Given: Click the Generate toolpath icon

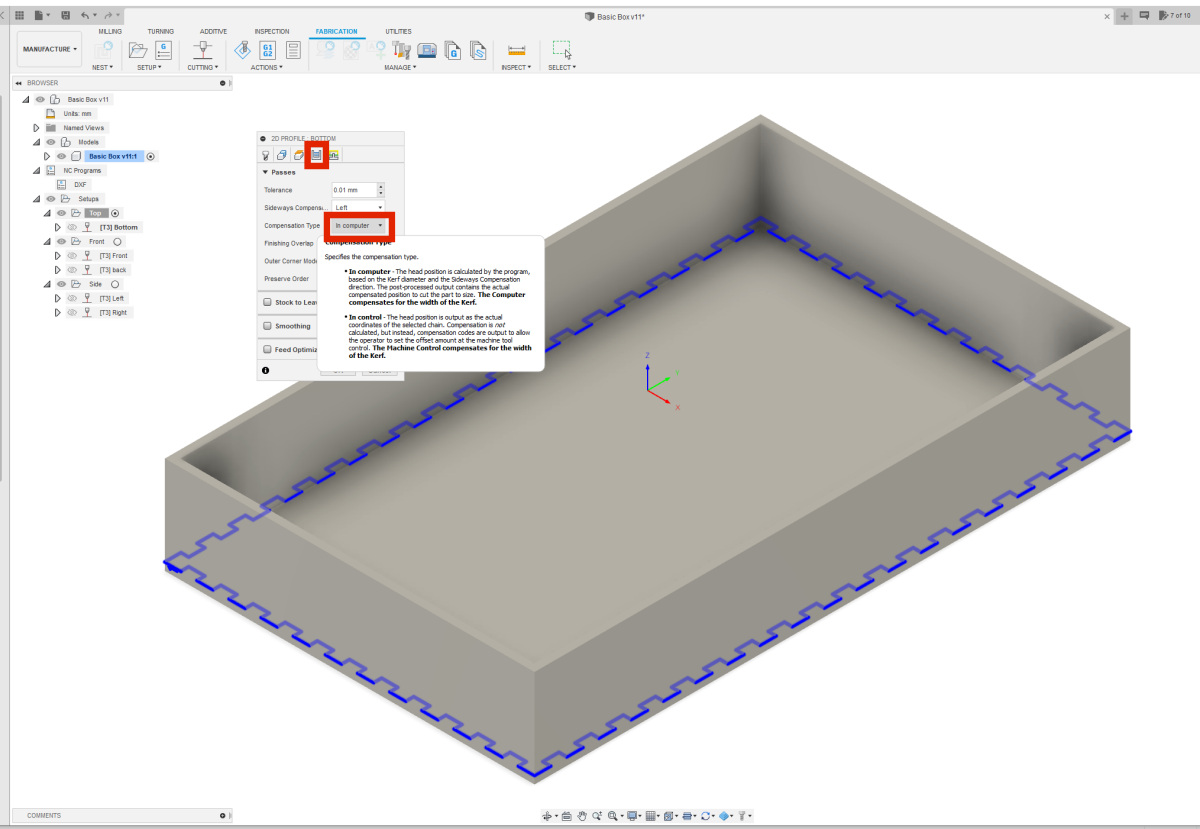Looking at the screenshot, I should 242,50.
